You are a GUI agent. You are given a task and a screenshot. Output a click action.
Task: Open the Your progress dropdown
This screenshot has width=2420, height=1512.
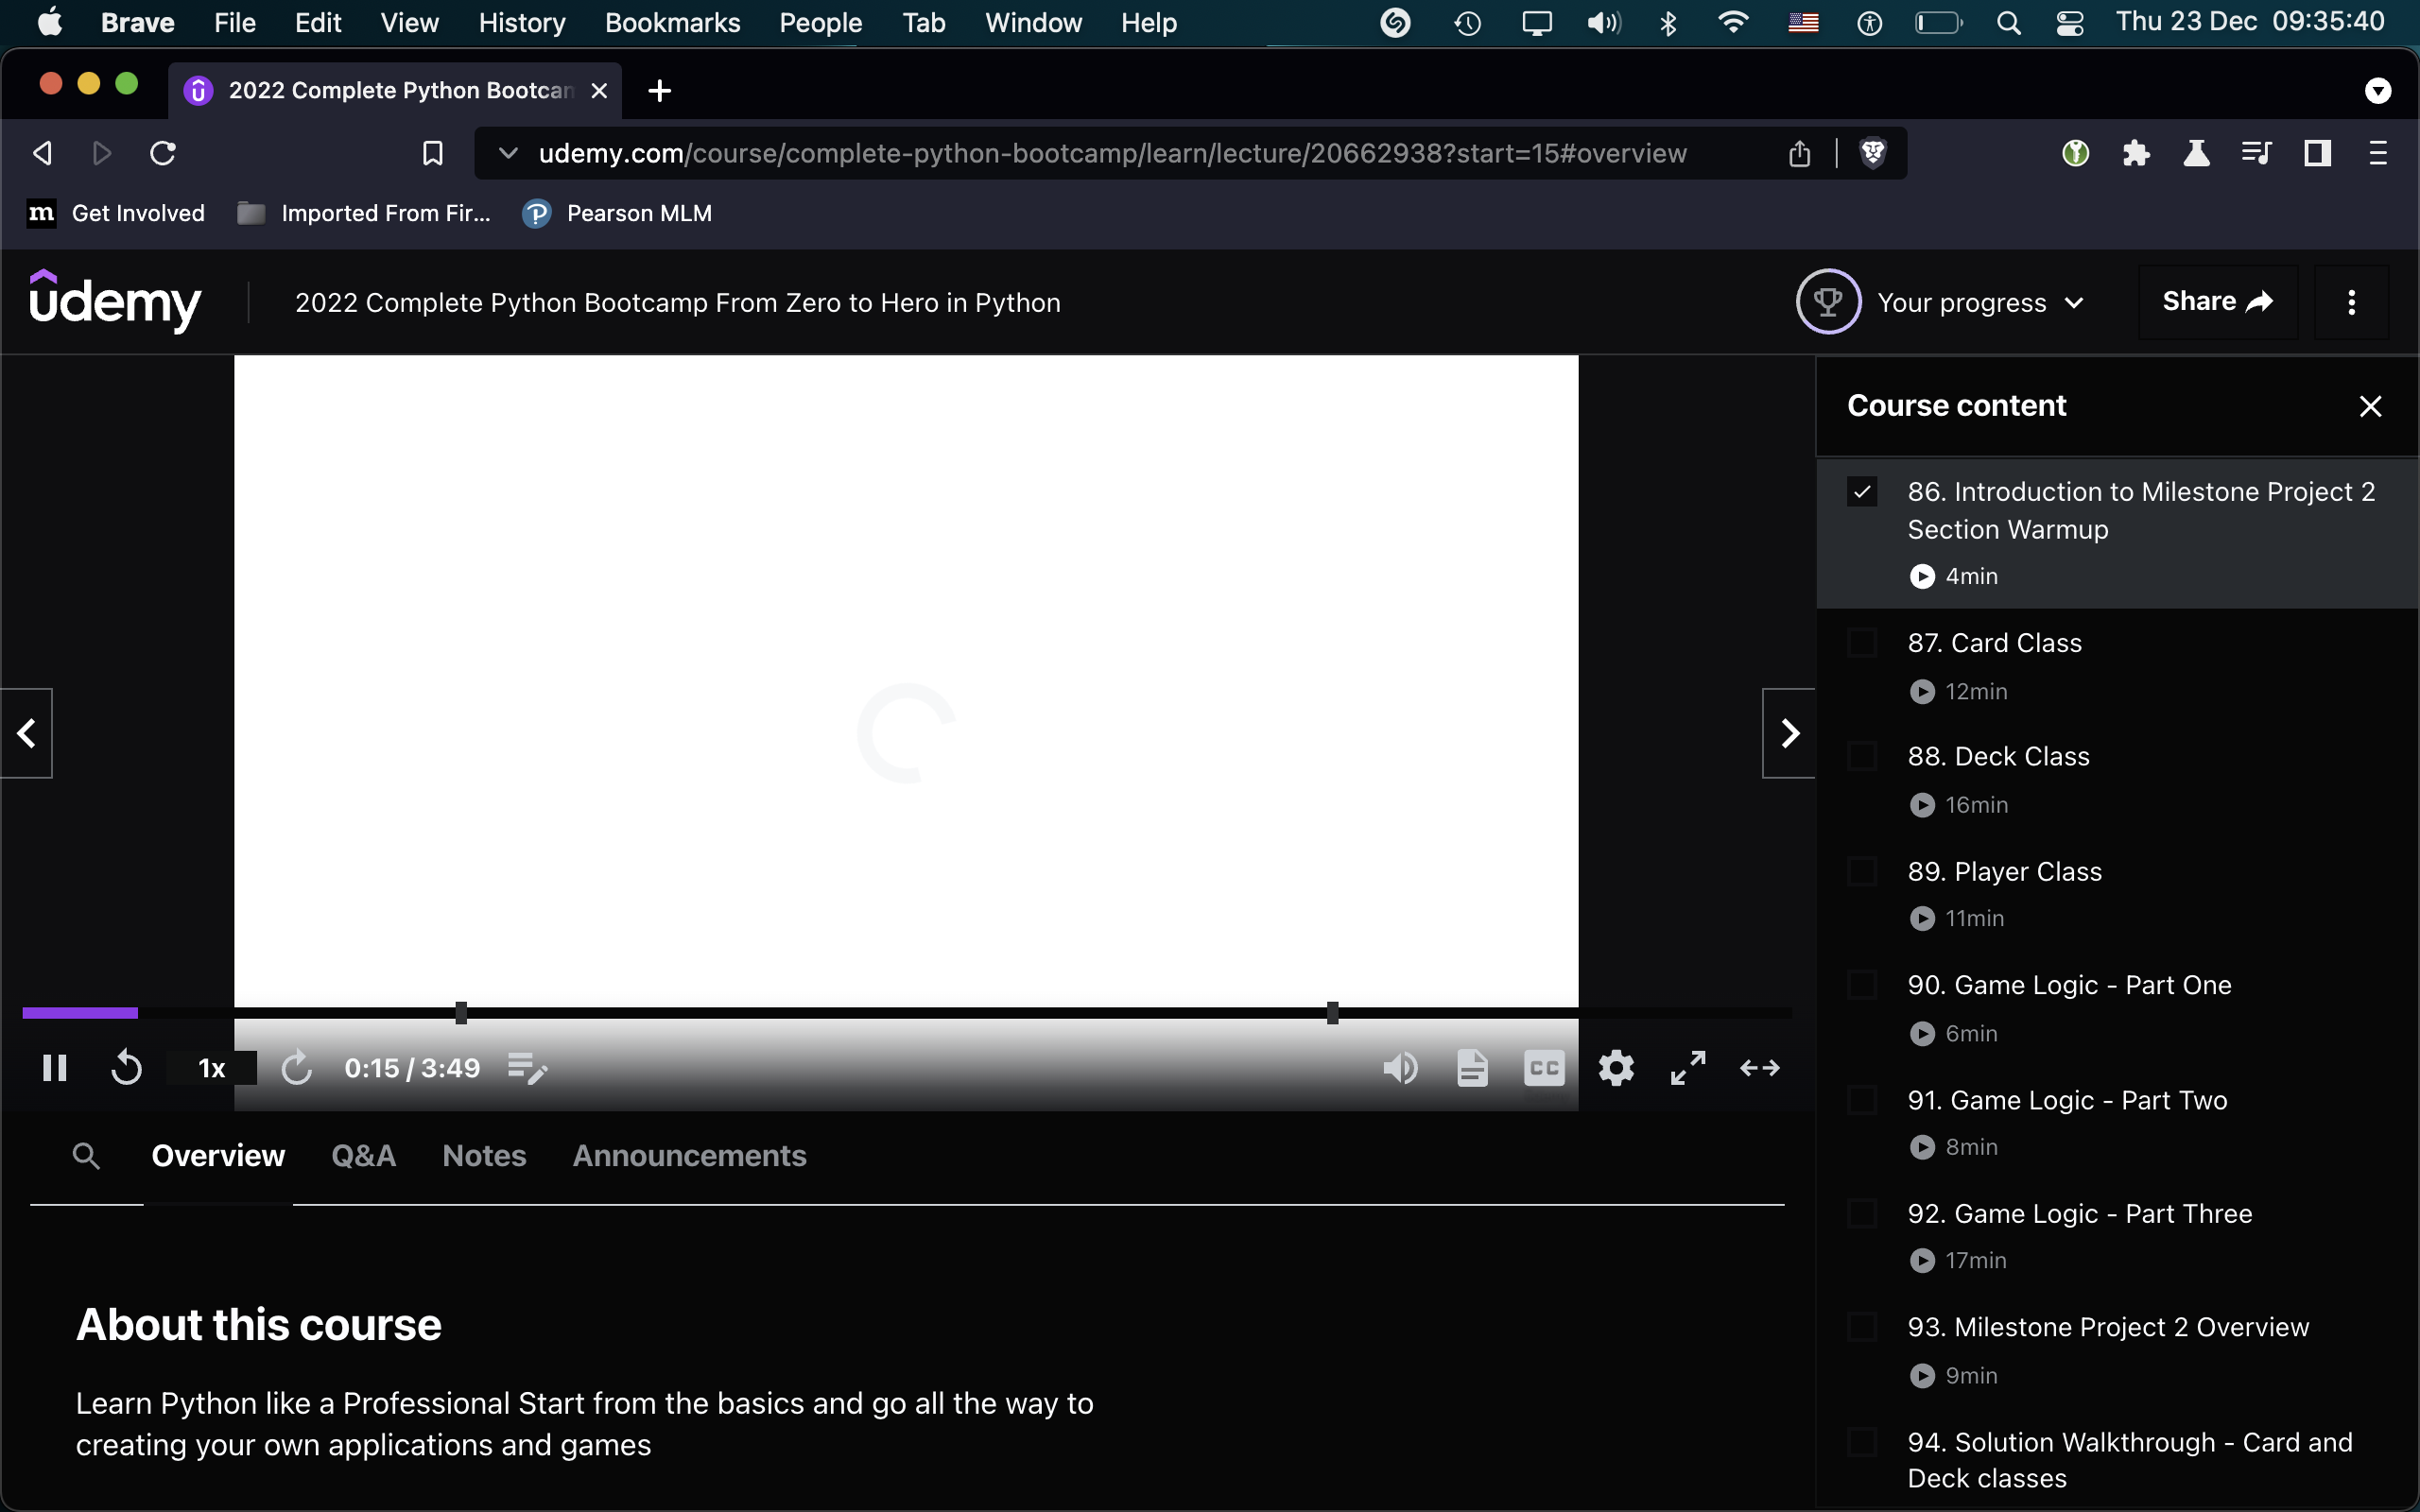point(1979,301)
